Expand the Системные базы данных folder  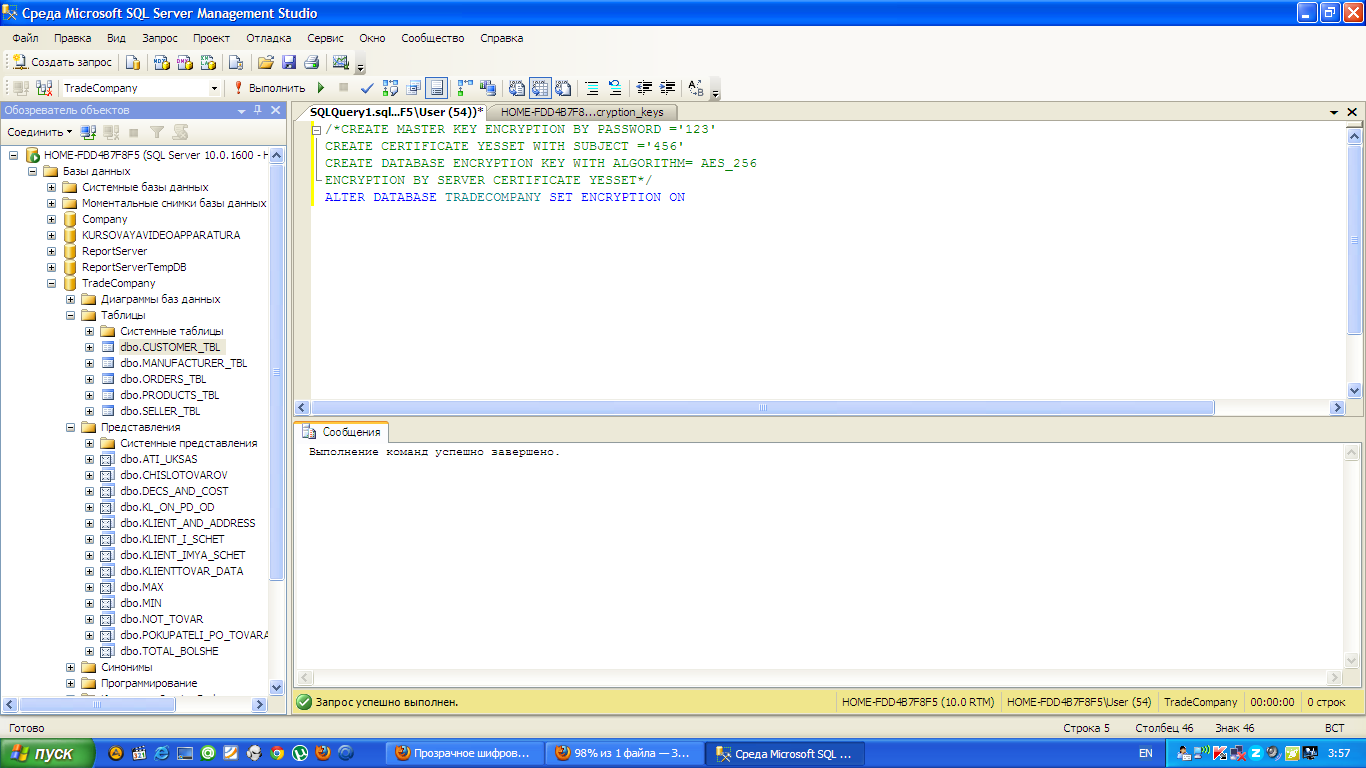click(x=51, y=187)
